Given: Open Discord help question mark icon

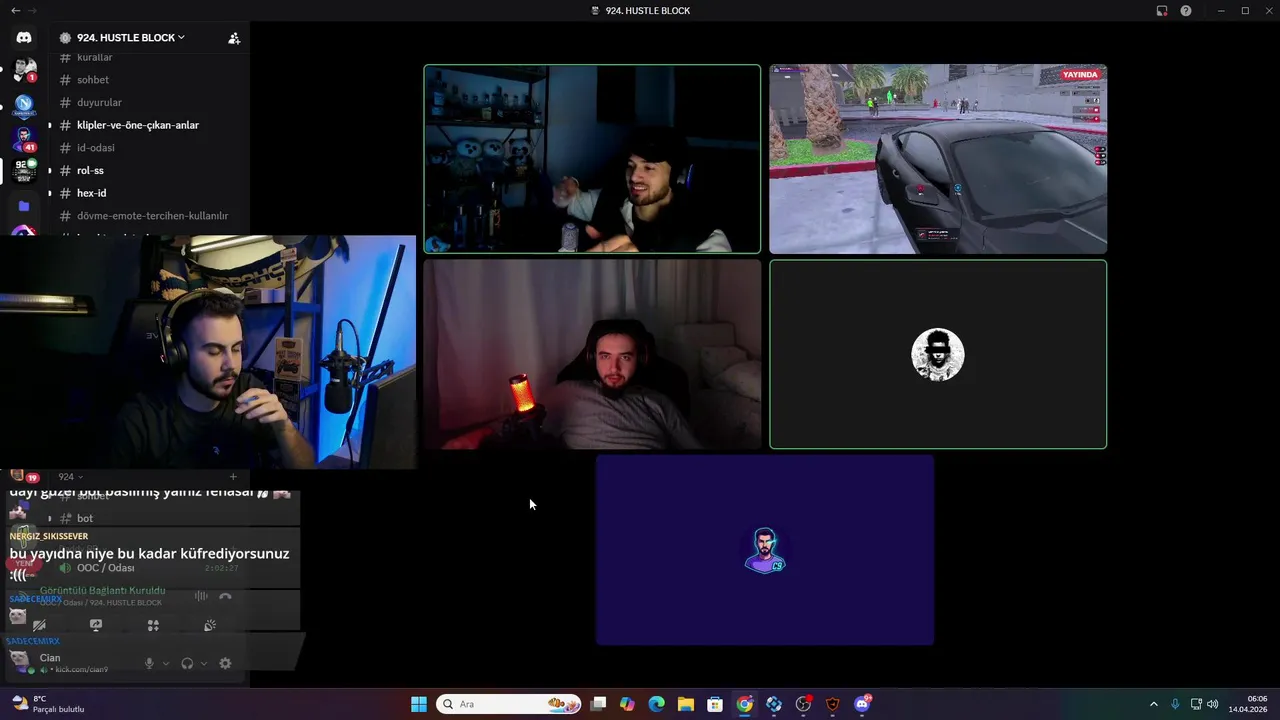Looking at the screenshot, I should pos(1186,10).
